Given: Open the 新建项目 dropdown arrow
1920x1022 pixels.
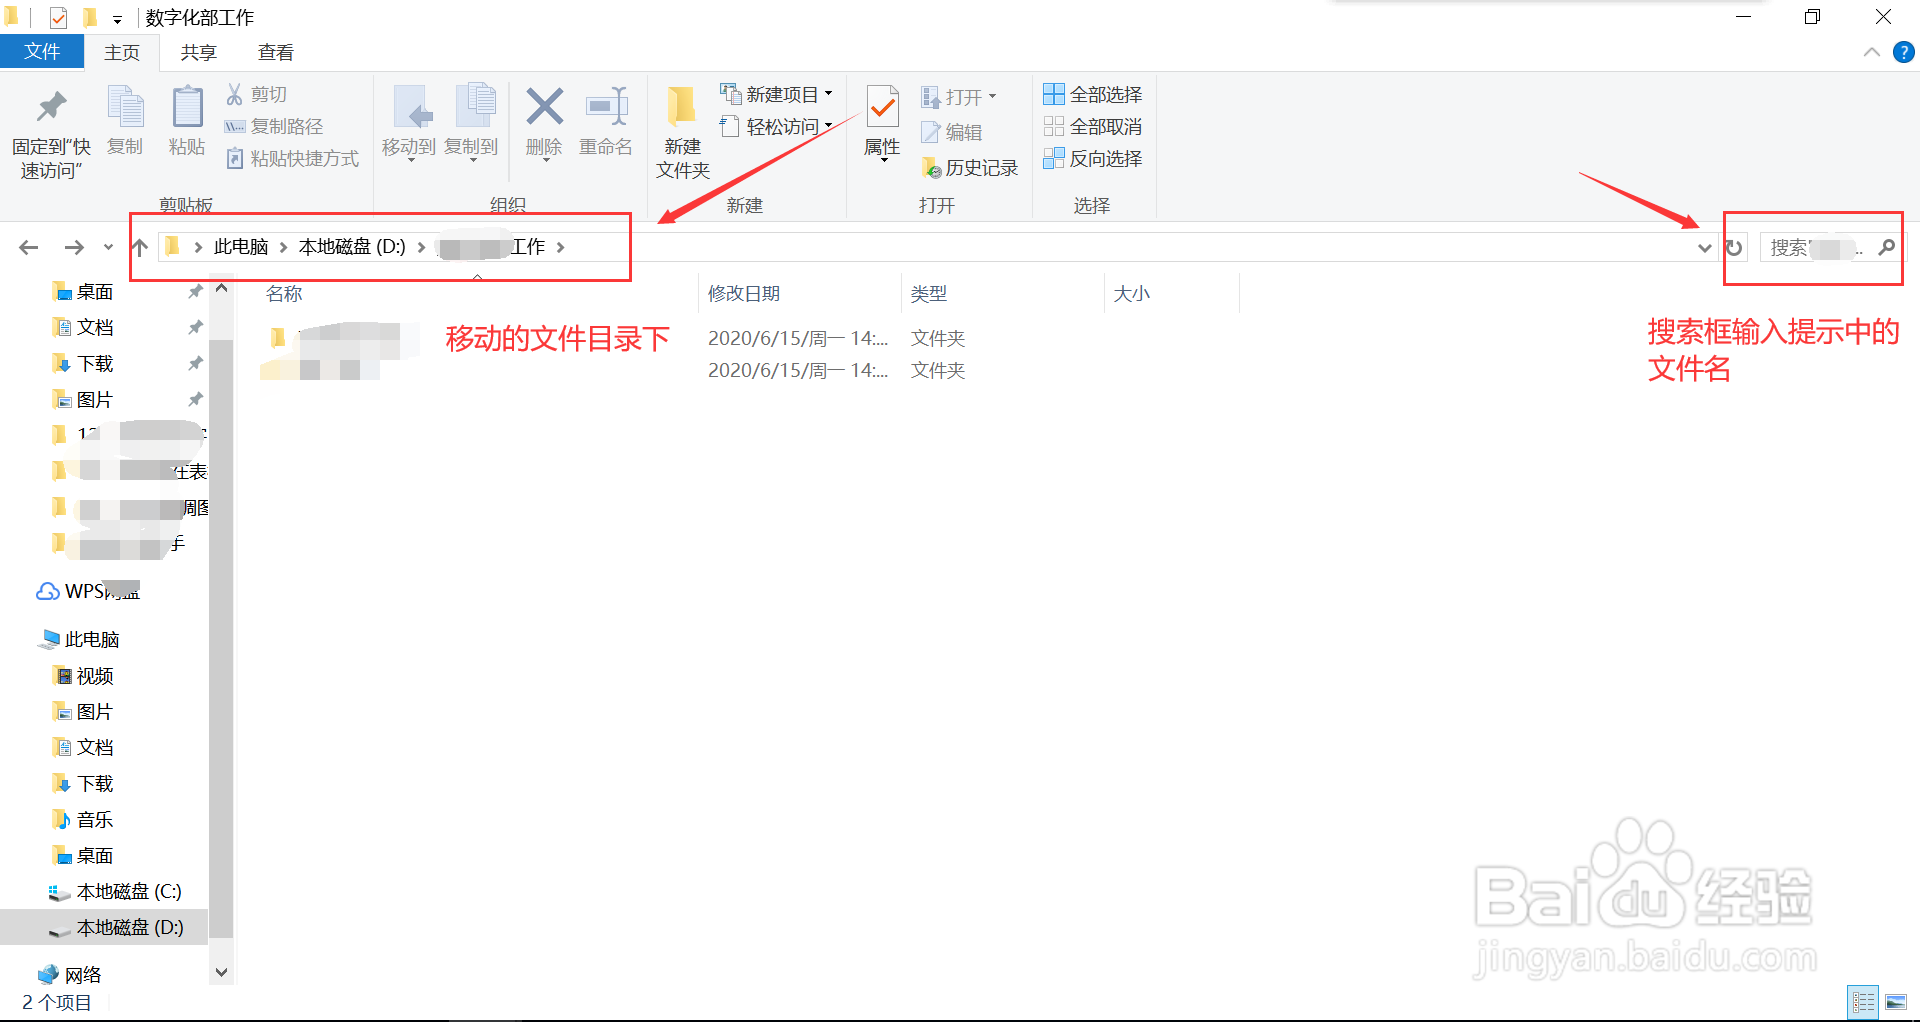Looking at the screenshot, I should pyautogui.click(x=828, y=94).
